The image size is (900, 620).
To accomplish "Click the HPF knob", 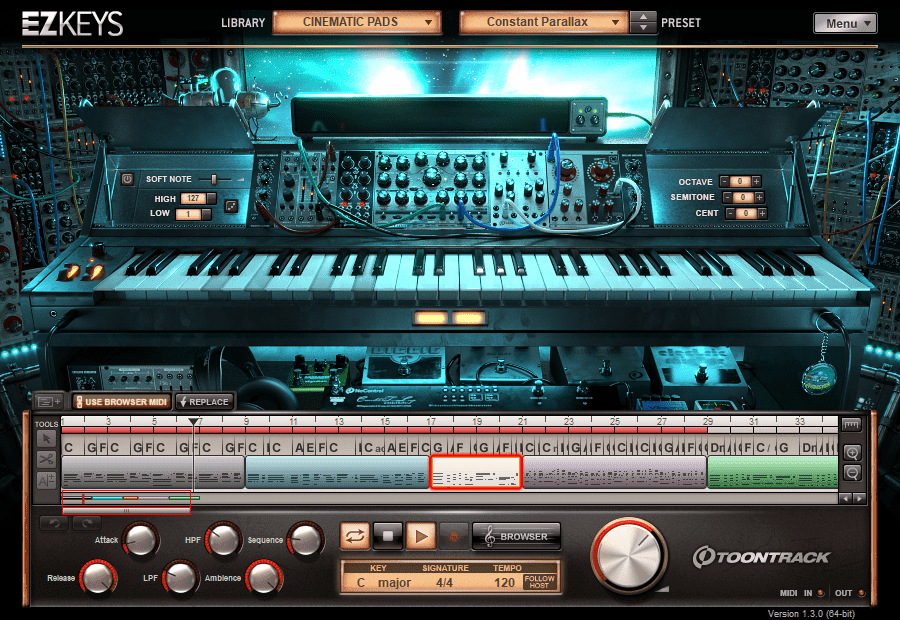I will coord(223,539).
